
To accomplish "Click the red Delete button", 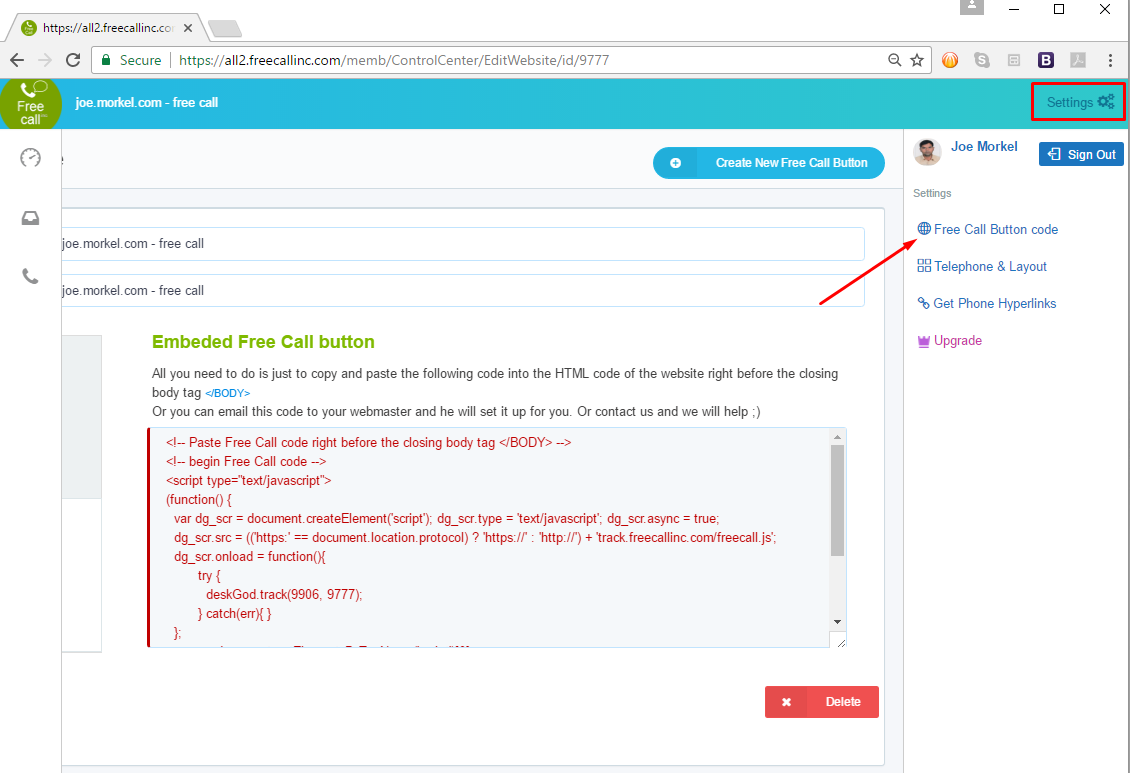I will pos(822,702).
